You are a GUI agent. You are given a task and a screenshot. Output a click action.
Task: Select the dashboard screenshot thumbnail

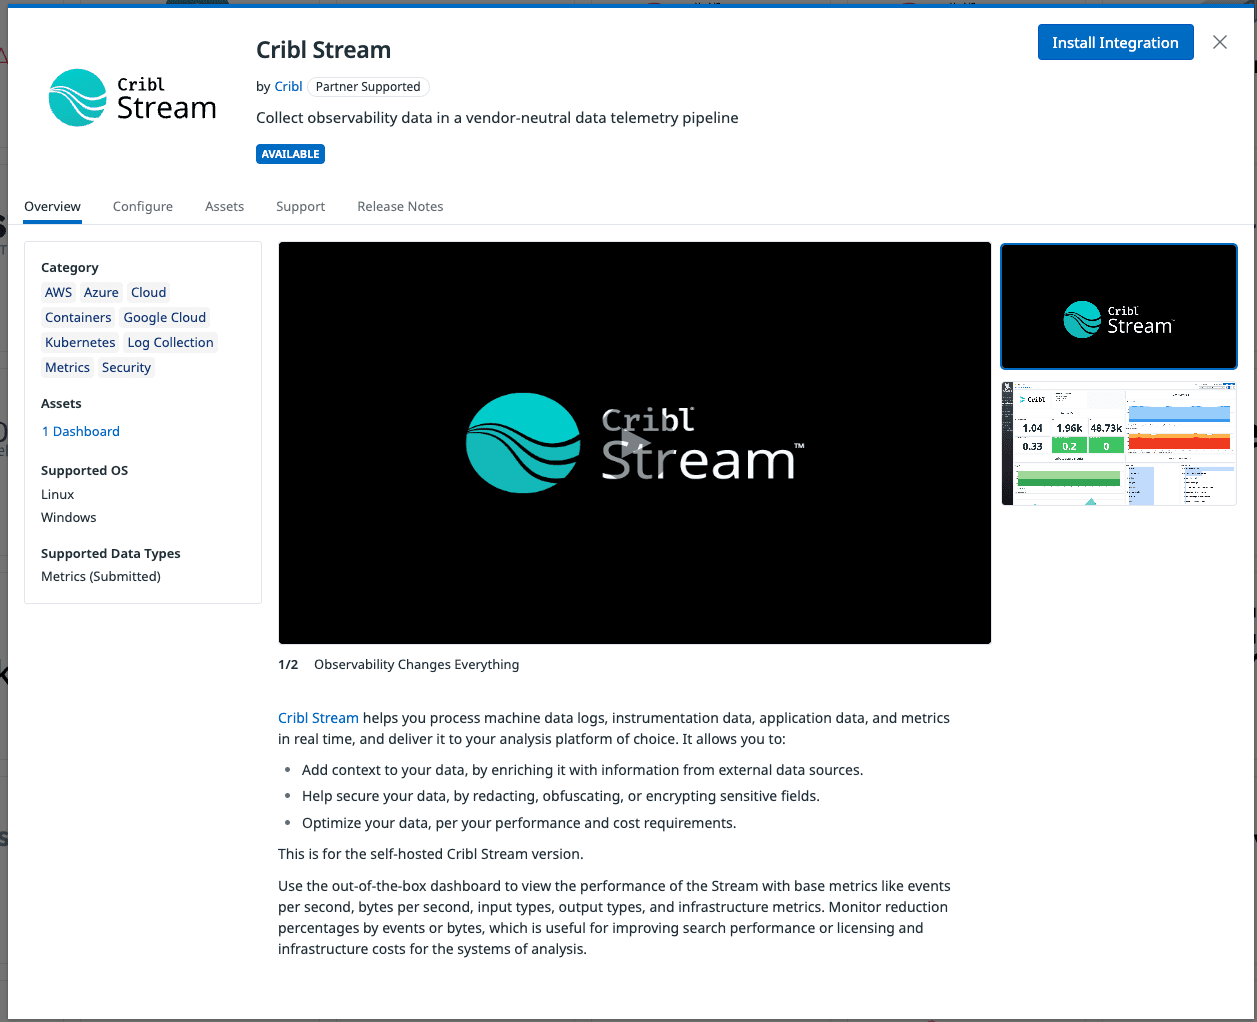point(1119,443)
